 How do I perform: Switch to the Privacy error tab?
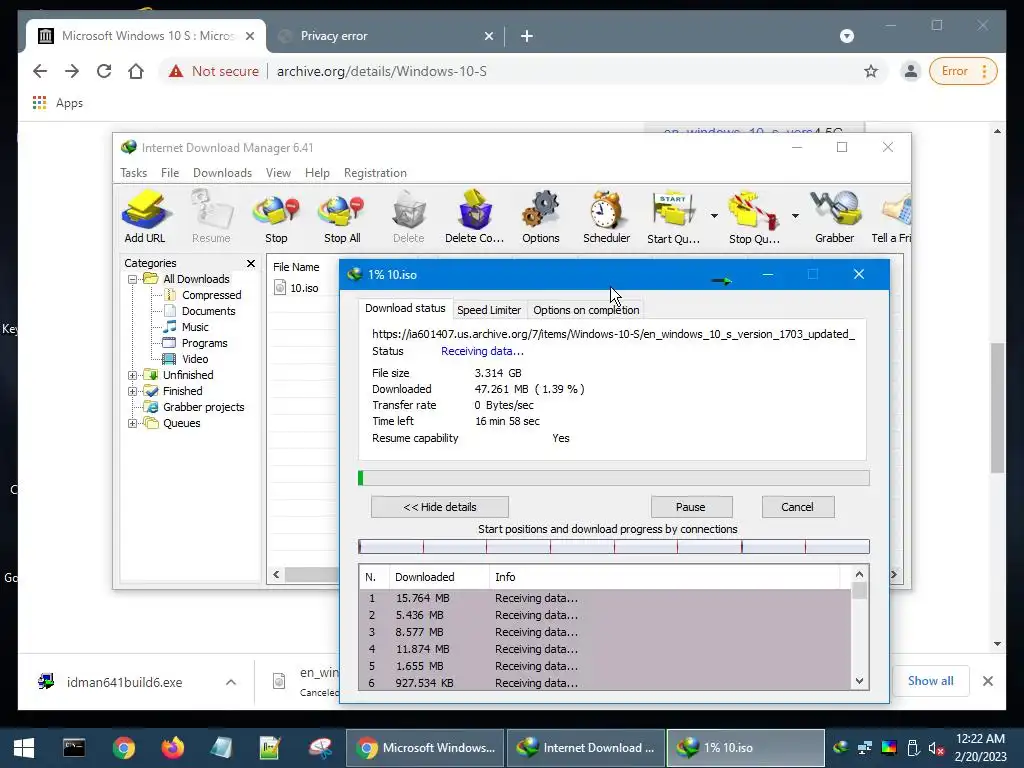tap(385, 36)
